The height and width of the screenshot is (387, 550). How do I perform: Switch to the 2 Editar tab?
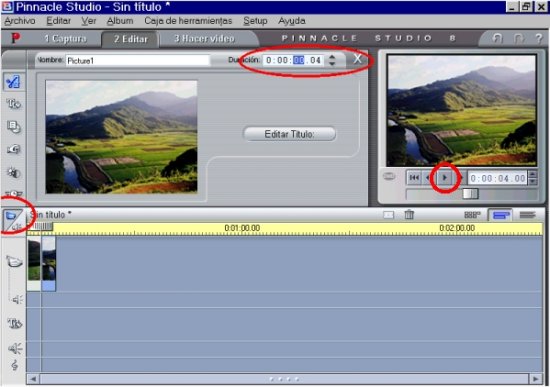coord(130,39)
